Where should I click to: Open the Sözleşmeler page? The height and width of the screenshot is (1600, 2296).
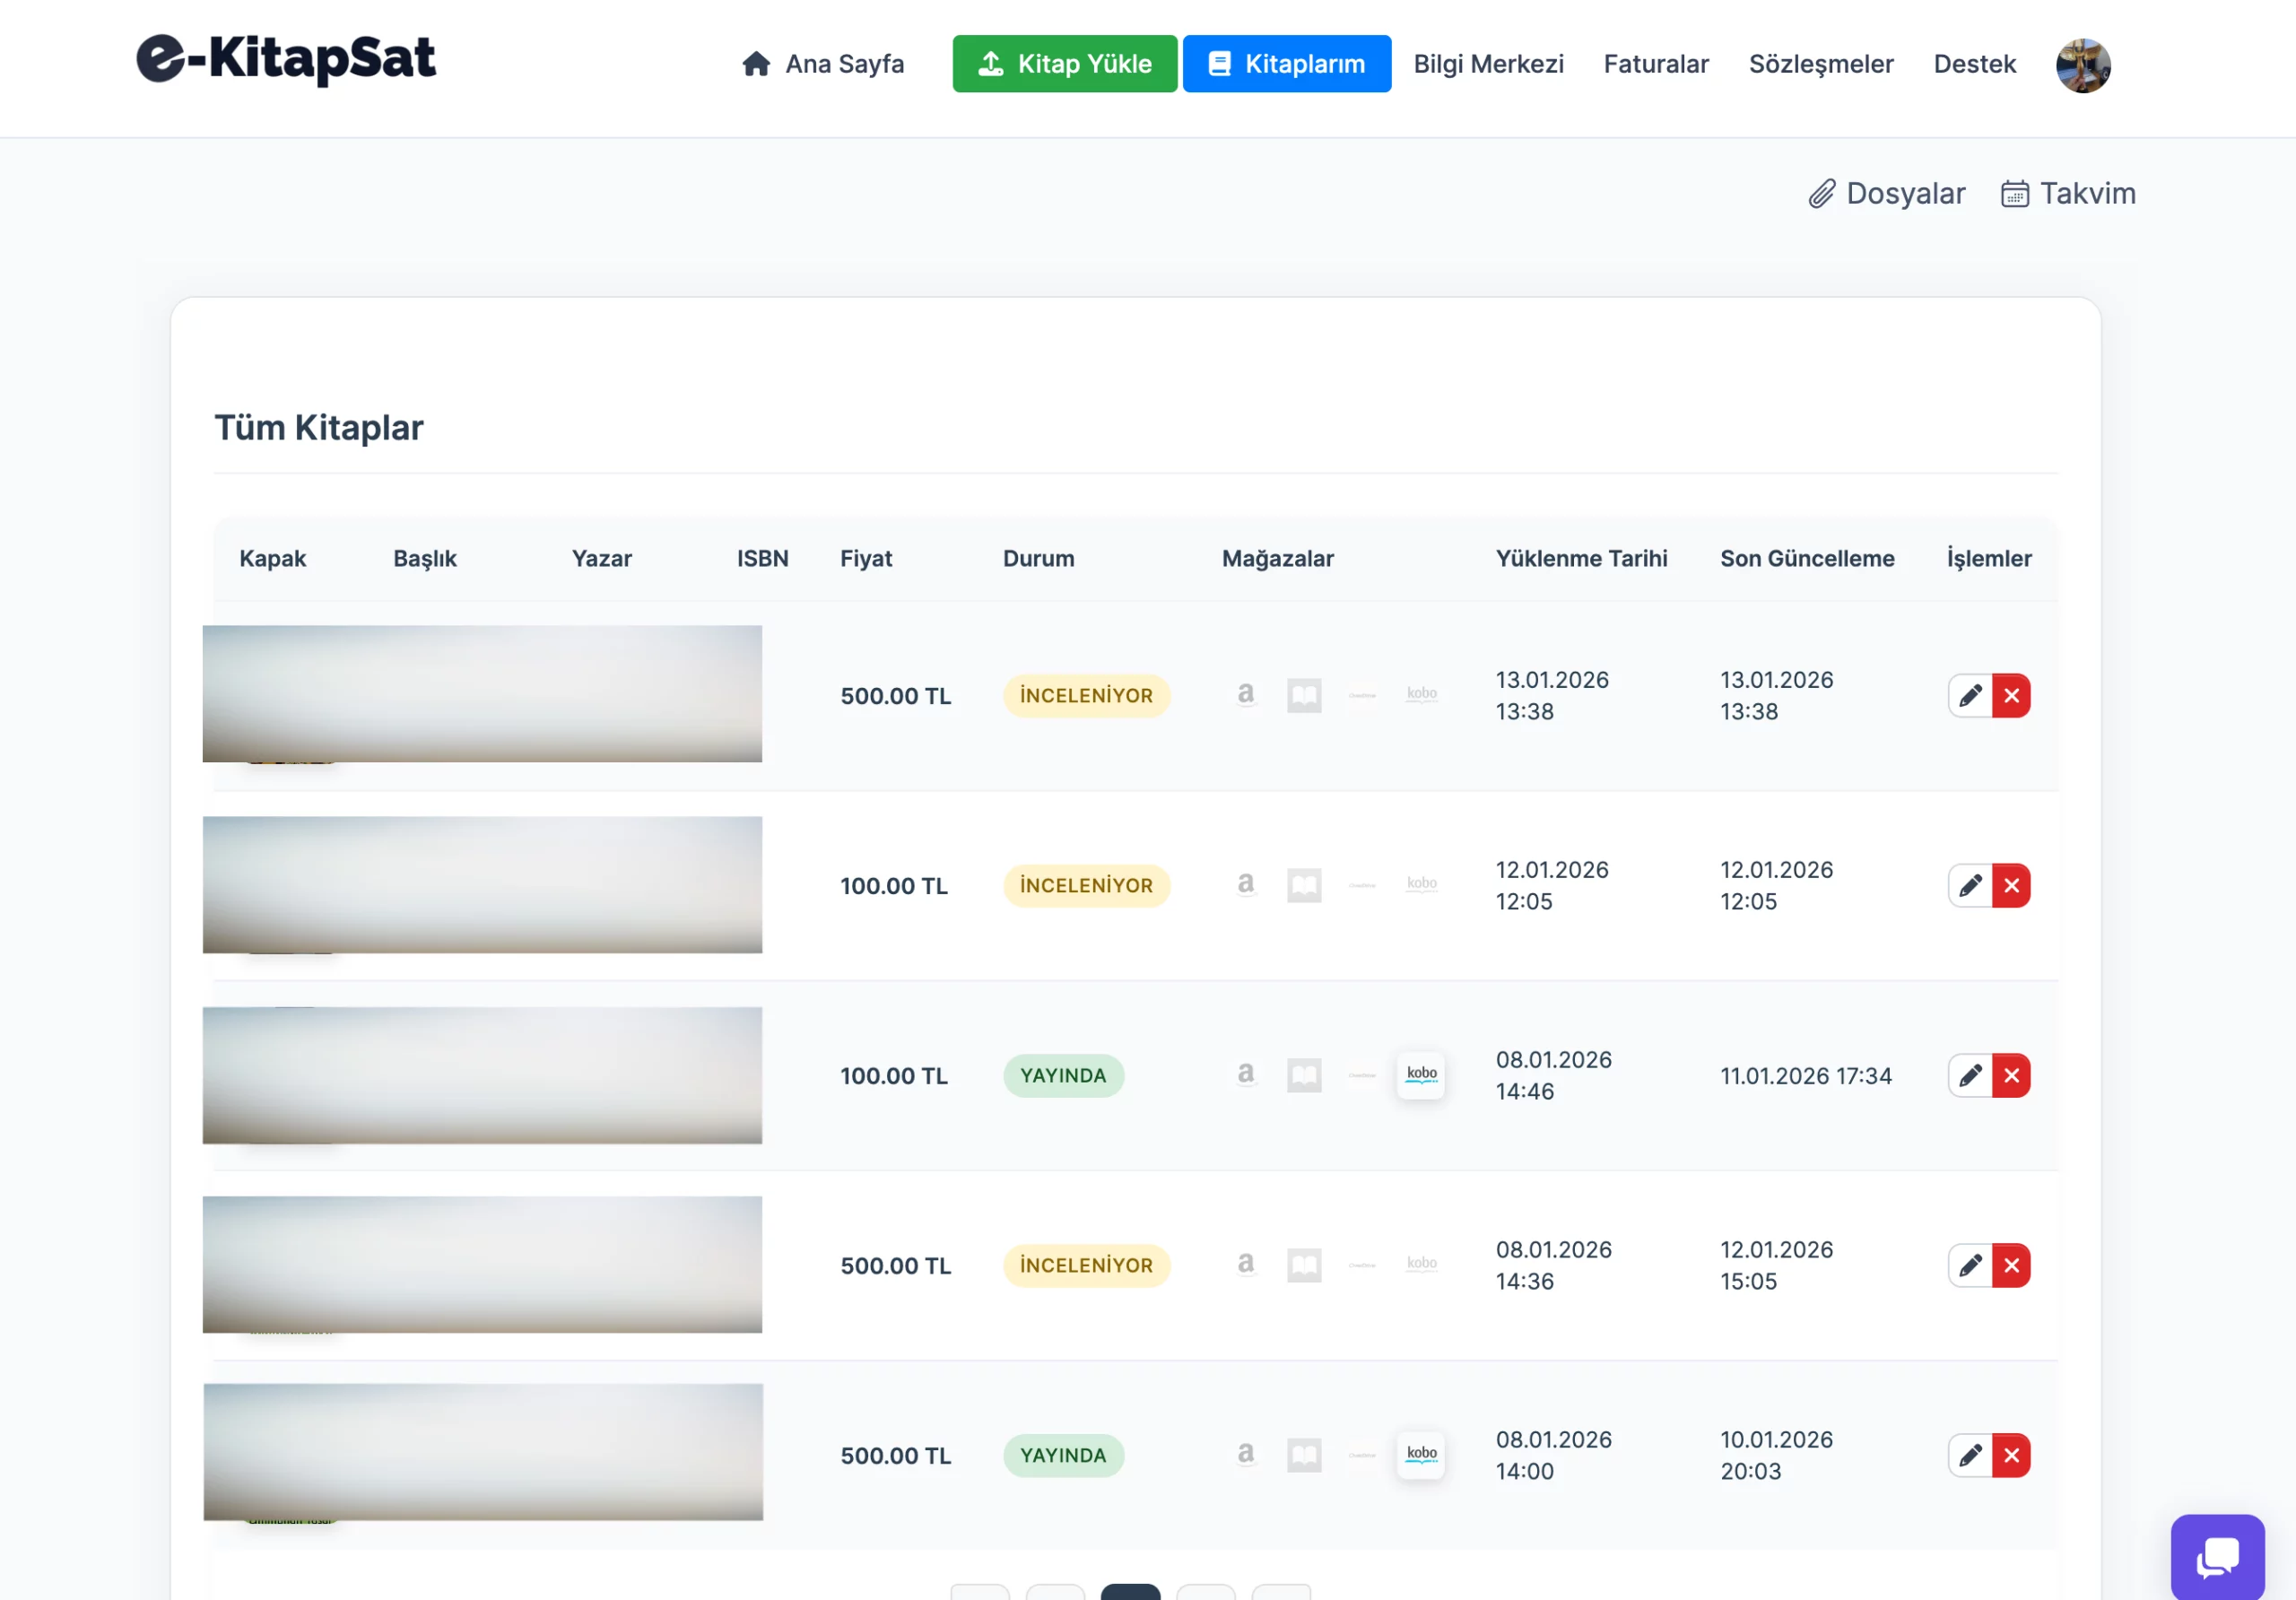1820,64
